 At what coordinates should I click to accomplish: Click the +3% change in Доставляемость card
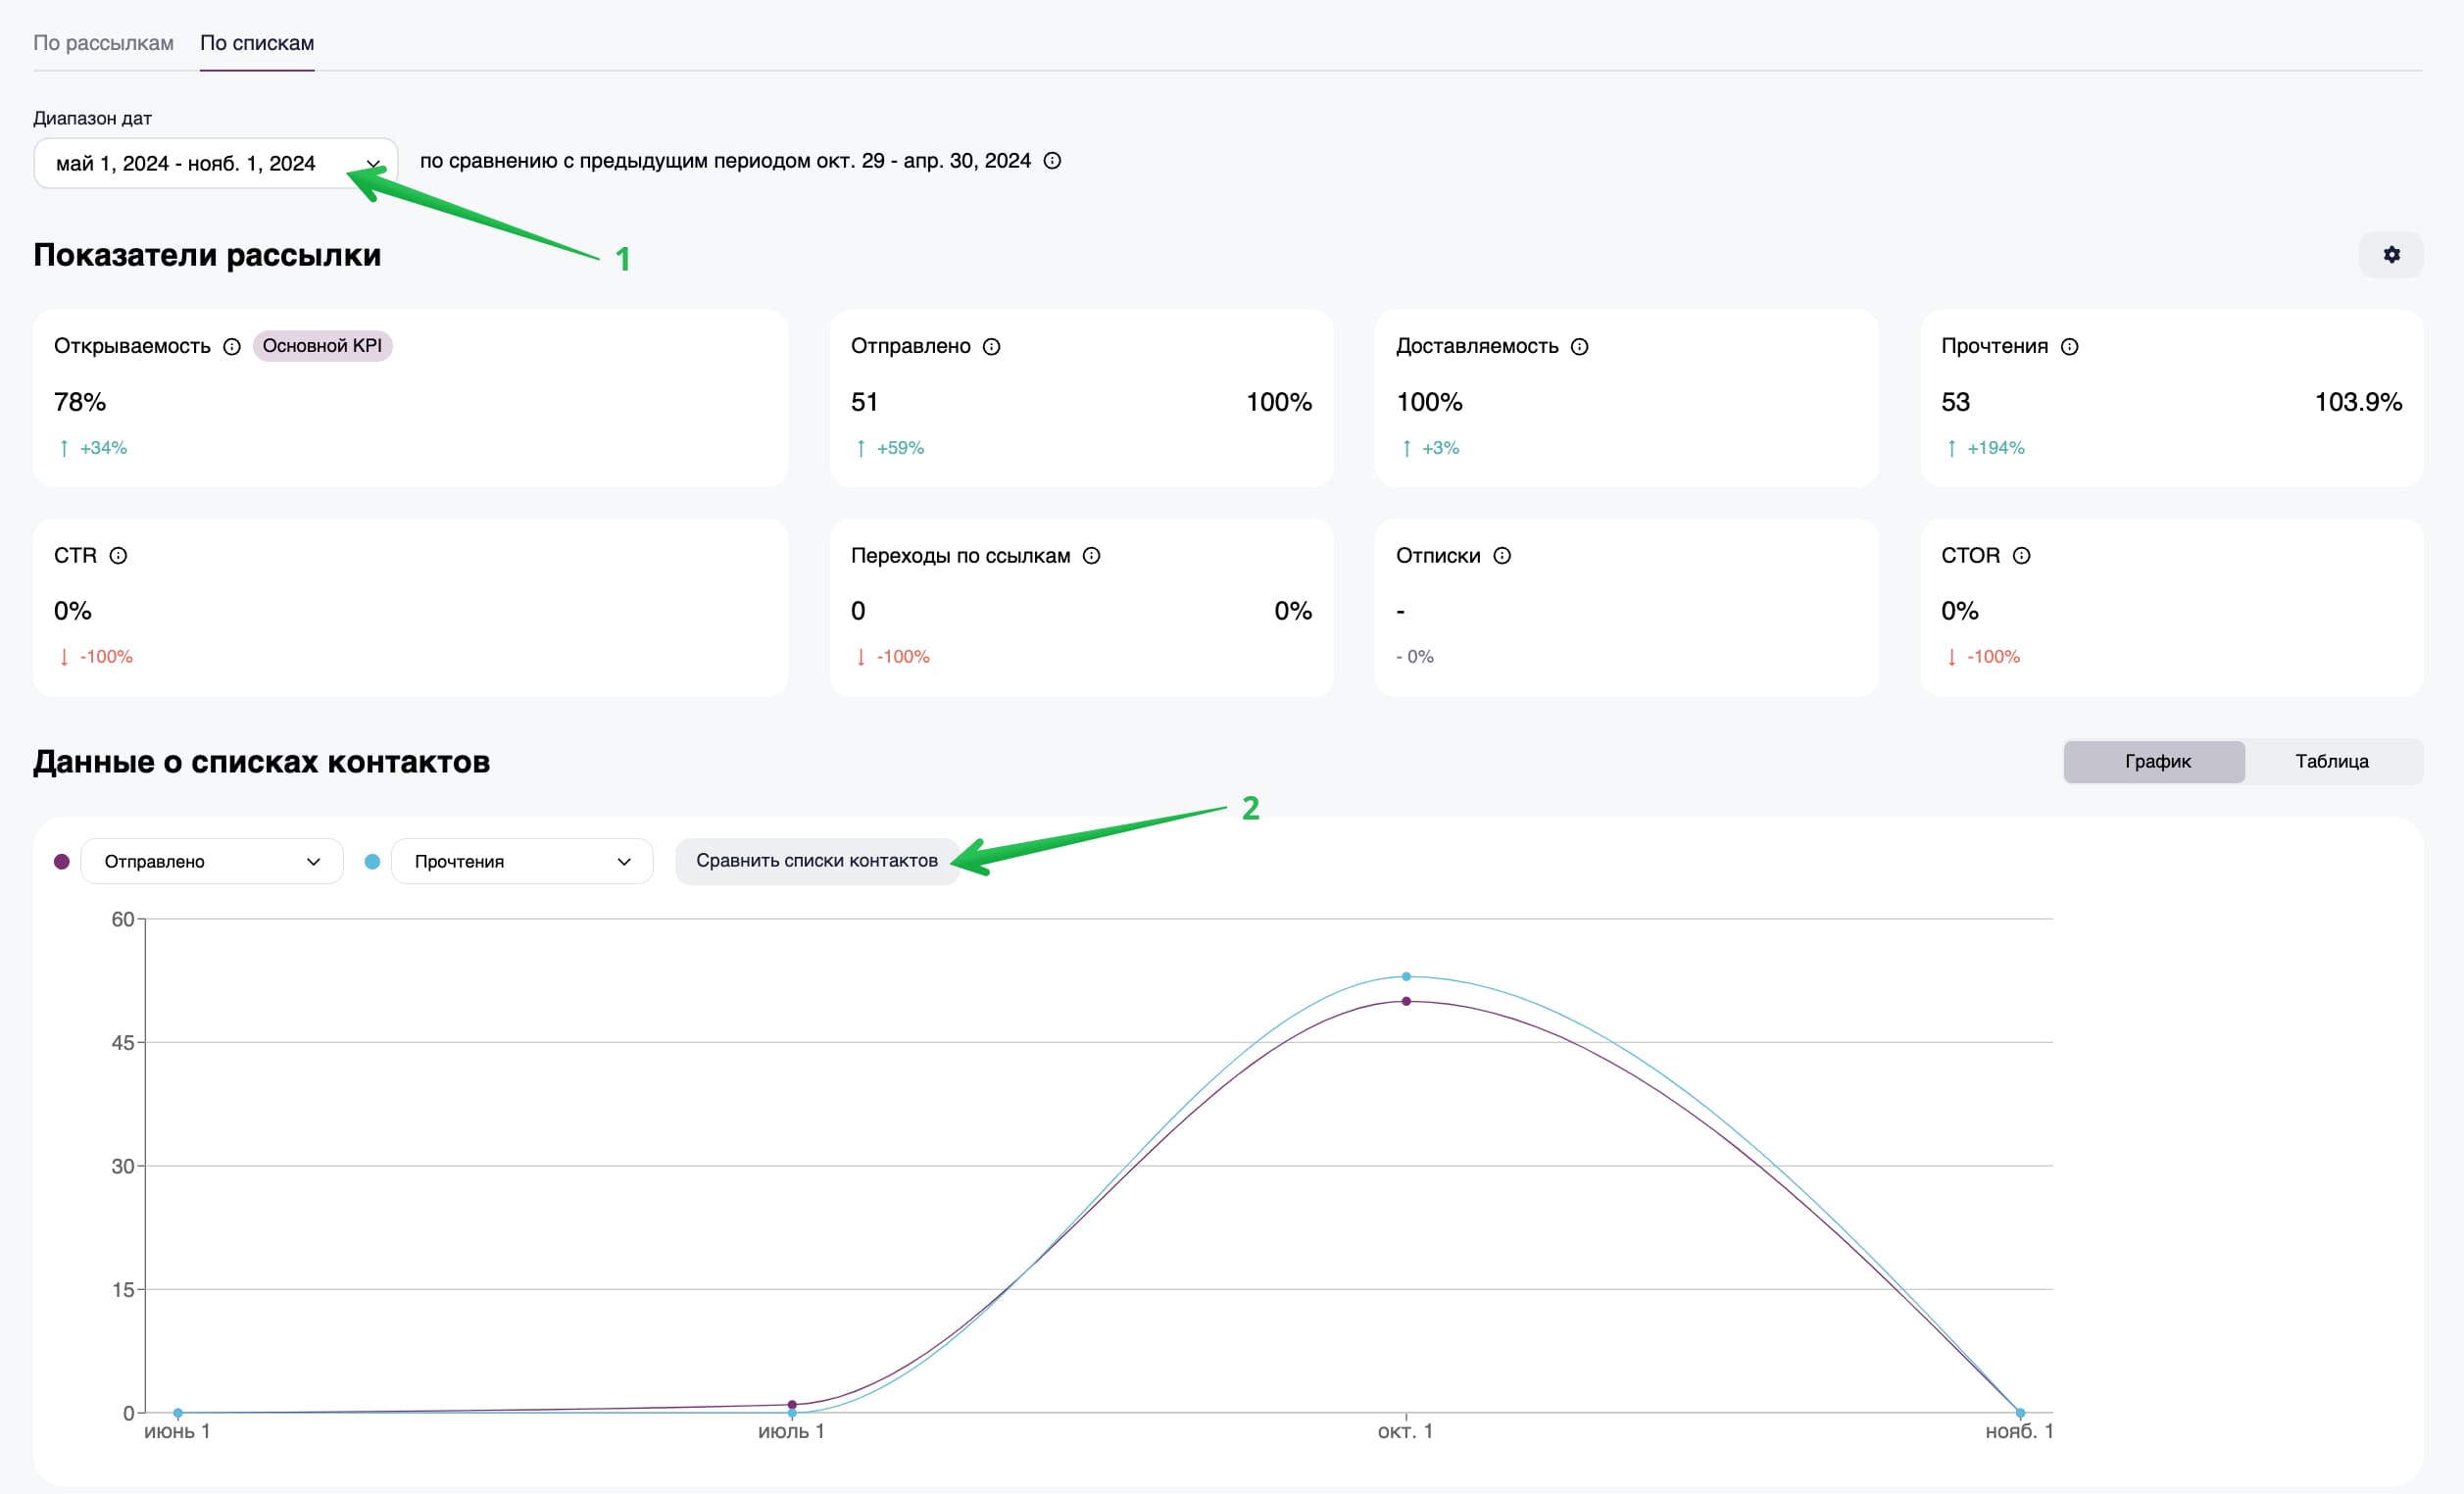coord(1430,448)
